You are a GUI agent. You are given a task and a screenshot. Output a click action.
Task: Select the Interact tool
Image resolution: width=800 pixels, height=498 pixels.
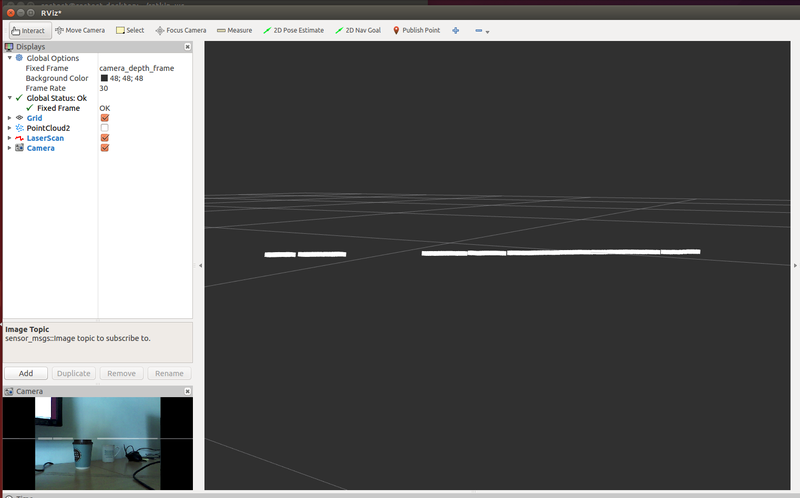point(27,30)
